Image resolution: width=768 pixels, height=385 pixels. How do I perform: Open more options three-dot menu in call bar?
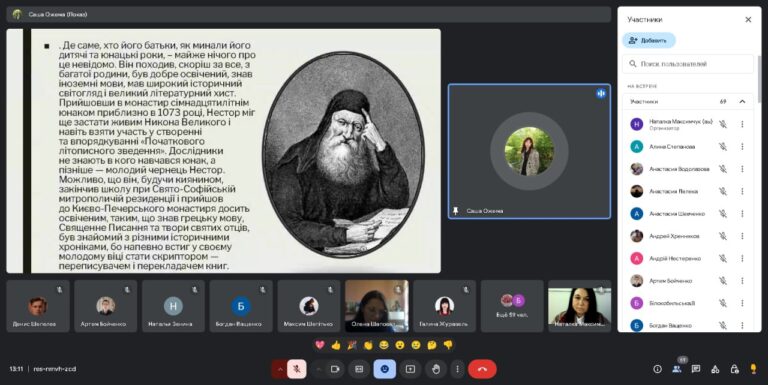click(457, 369)
